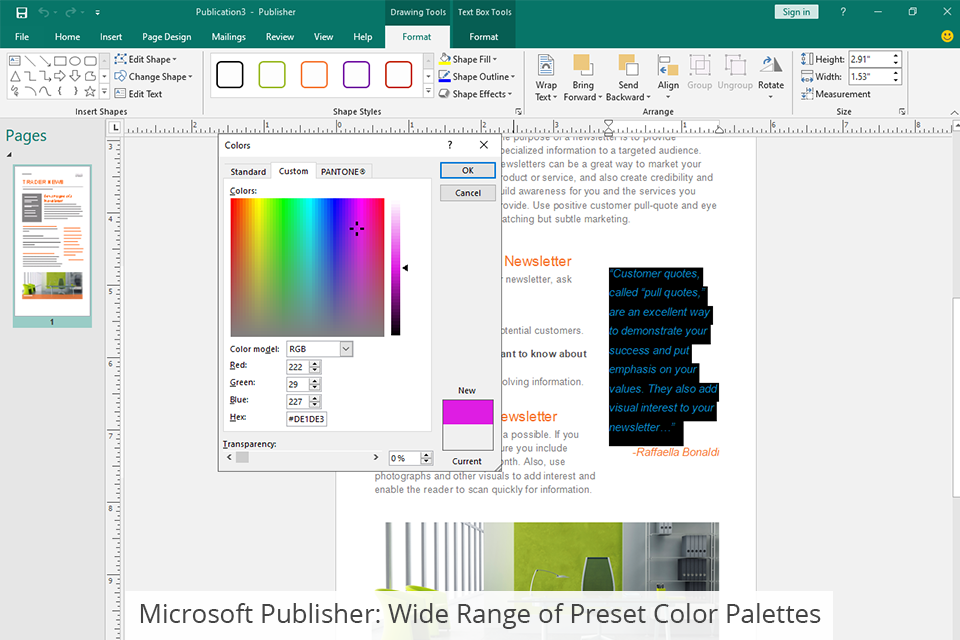Click Cancel in the Colors dialog
This screenshot has width=960, height=640.
468,193
